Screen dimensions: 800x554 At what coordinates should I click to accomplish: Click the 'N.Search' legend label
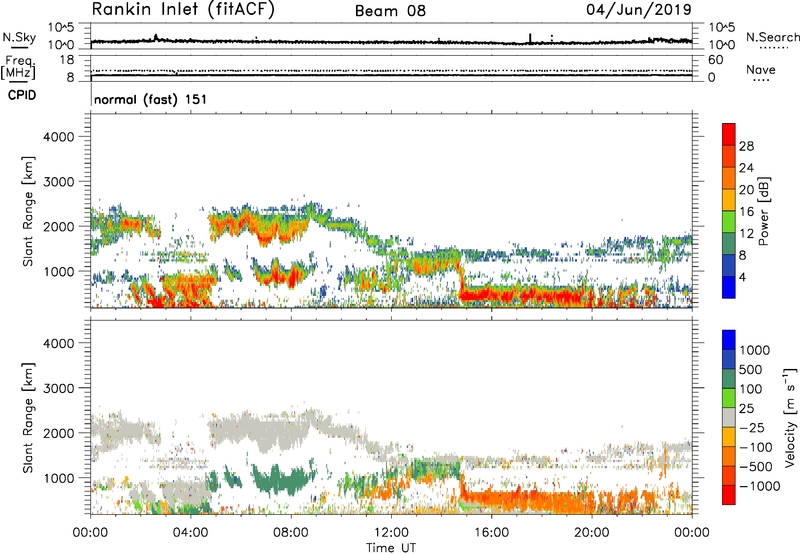(773, 37)
